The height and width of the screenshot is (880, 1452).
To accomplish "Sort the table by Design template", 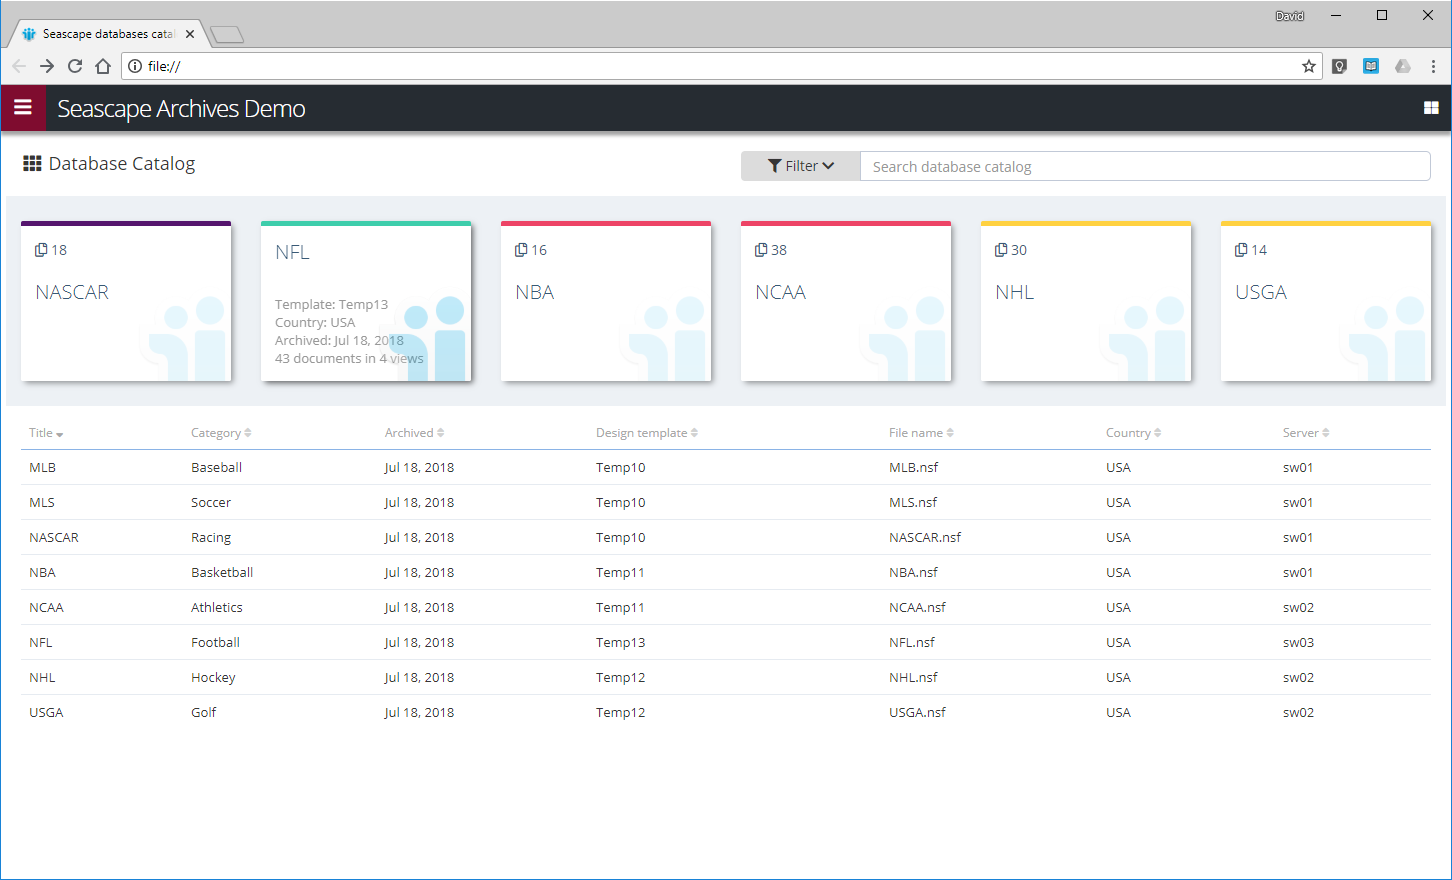I will pos(647,433).
